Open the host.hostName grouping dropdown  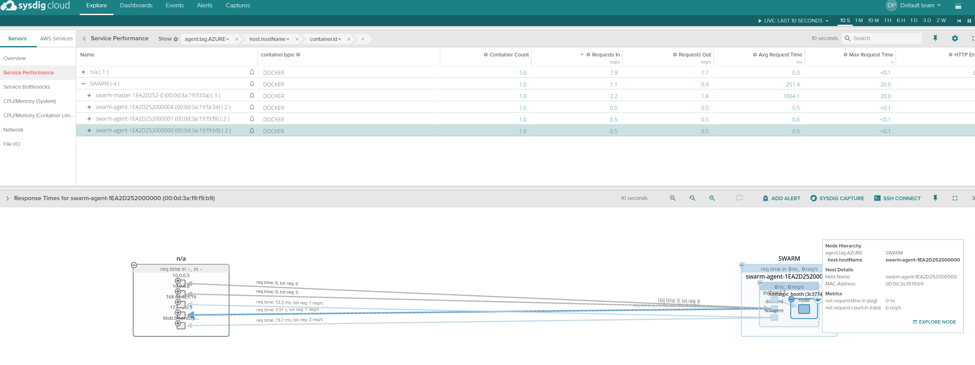point(269,39)
